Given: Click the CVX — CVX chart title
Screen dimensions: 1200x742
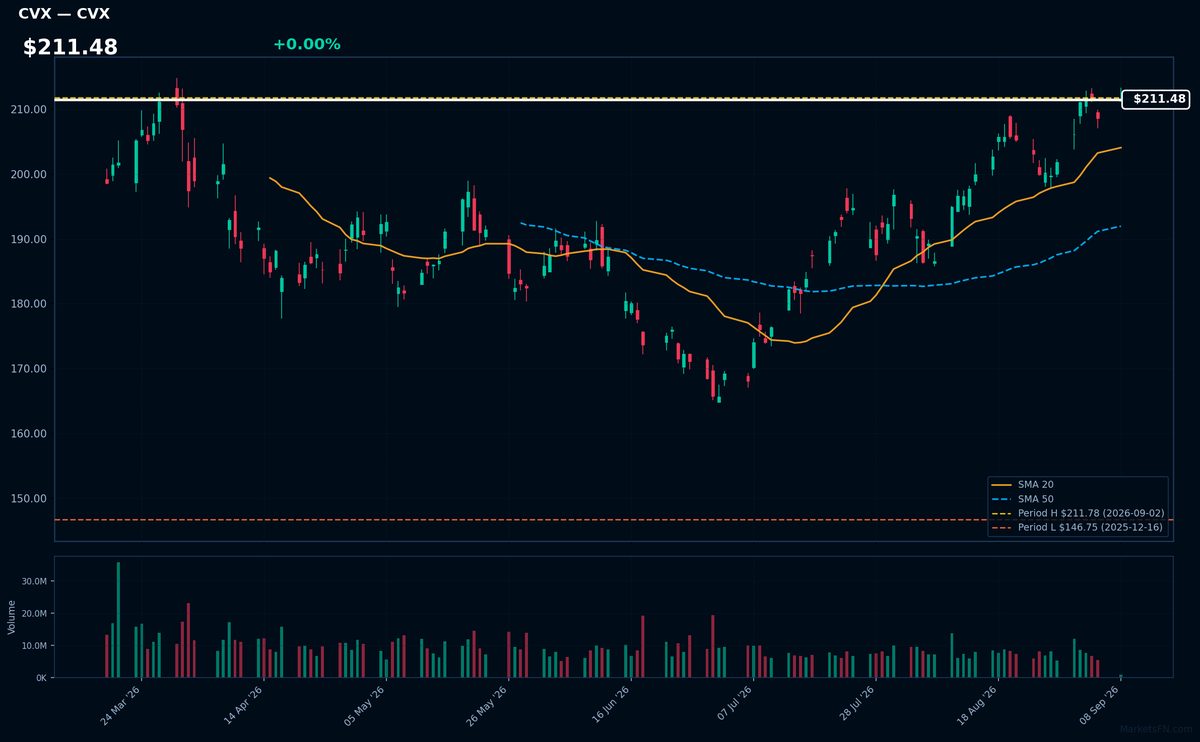Looking at the screenshot, I should click(x=64, y=14).
